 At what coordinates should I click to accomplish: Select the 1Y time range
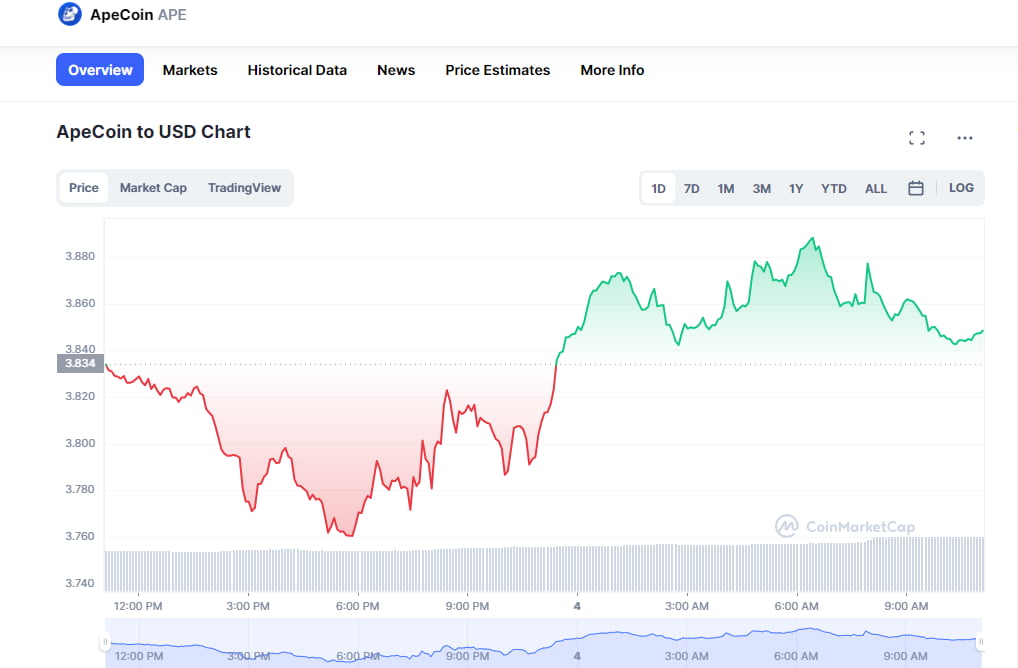coord(796,189)
